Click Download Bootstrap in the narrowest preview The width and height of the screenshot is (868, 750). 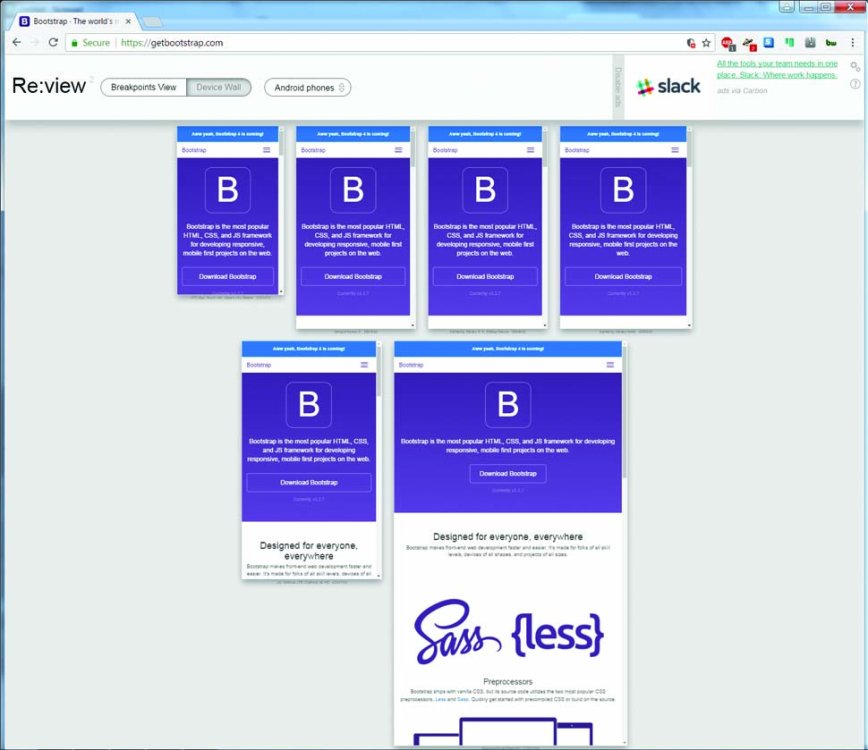228,277
